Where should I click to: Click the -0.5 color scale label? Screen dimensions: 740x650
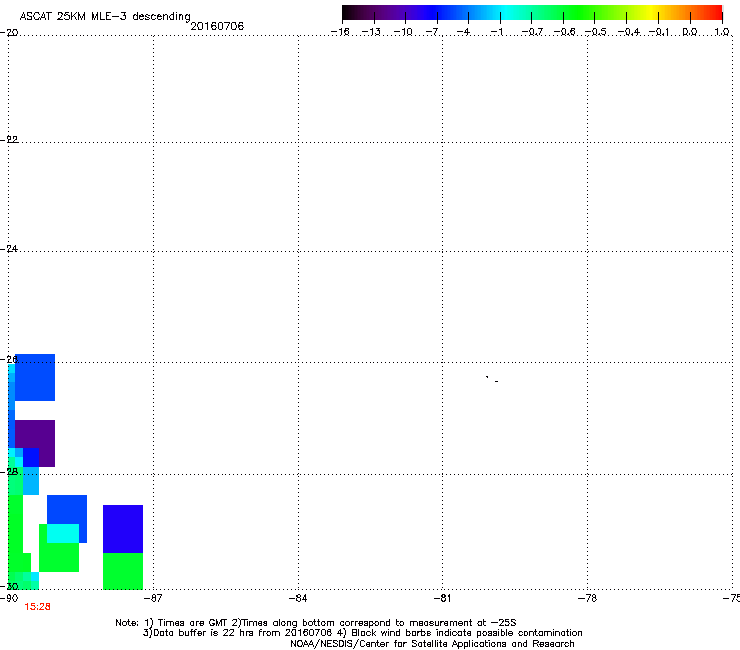click(596, 32)
